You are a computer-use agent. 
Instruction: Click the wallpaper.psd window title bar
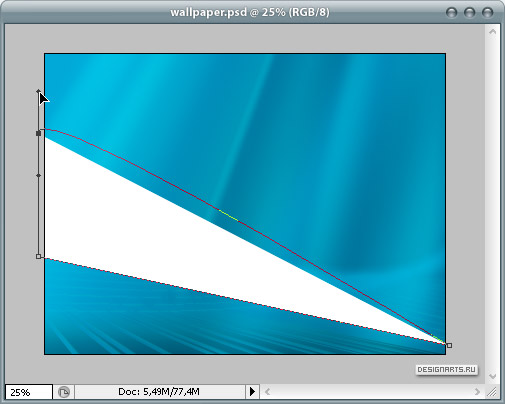(x=250, y=12)
